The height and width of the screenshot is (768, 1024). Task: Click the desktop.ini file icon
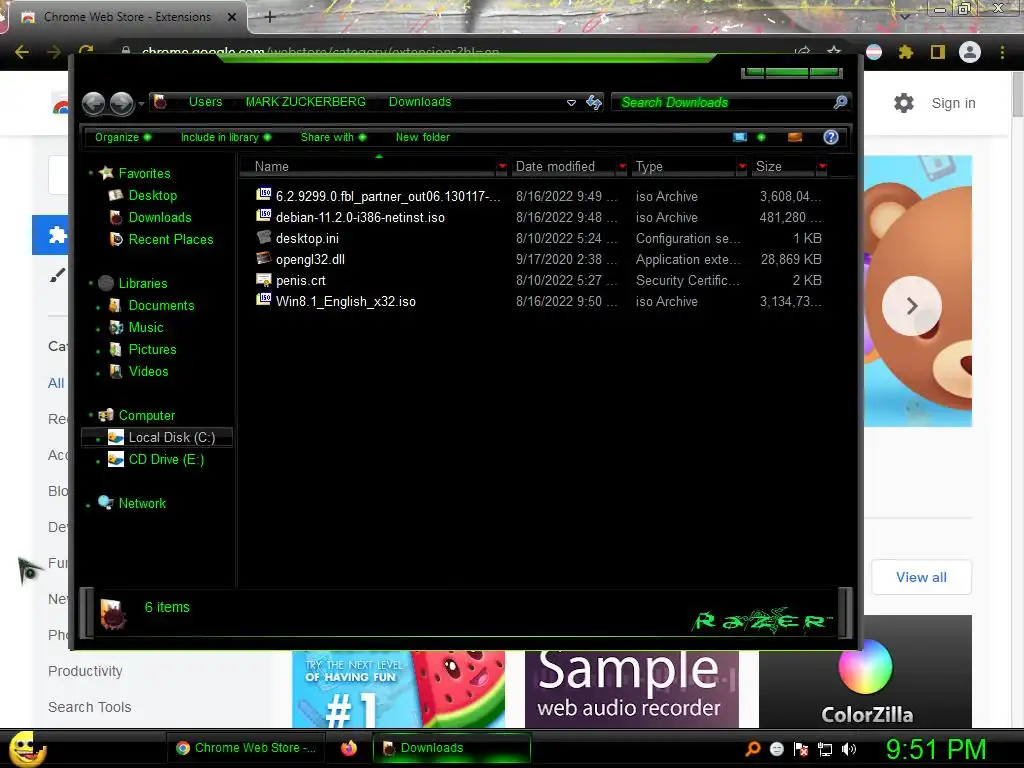tap(264, 237)
